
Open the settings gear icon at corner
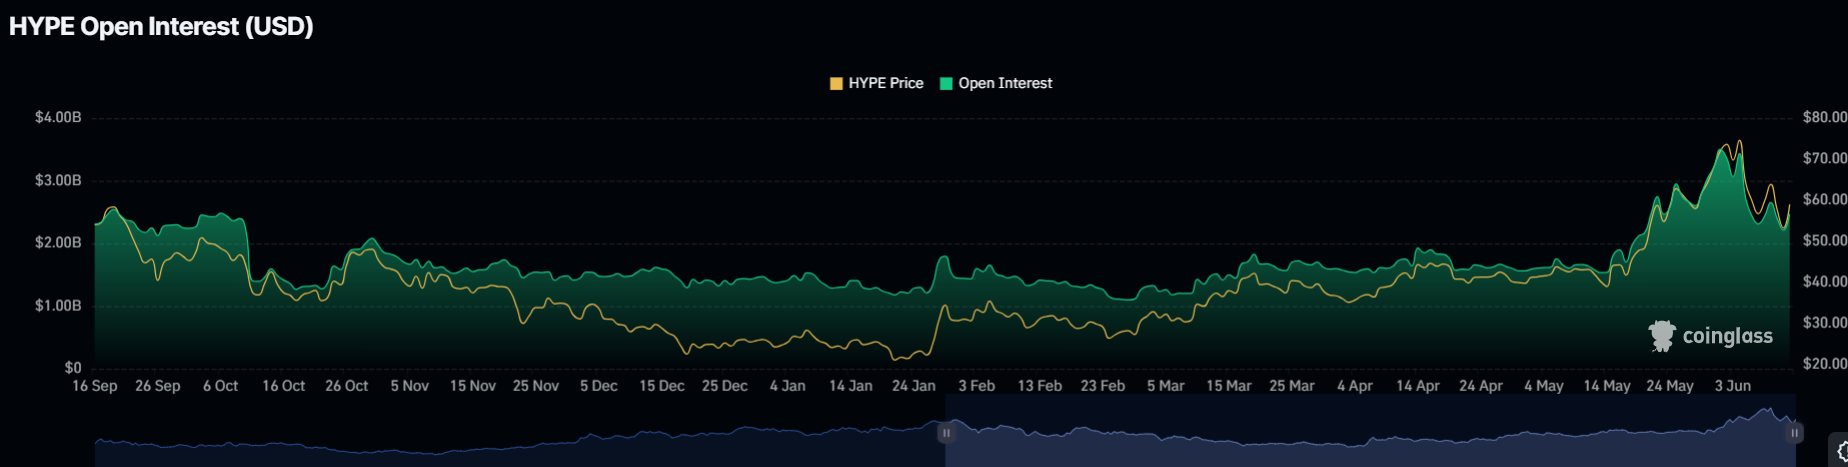tap(1842, 452)
